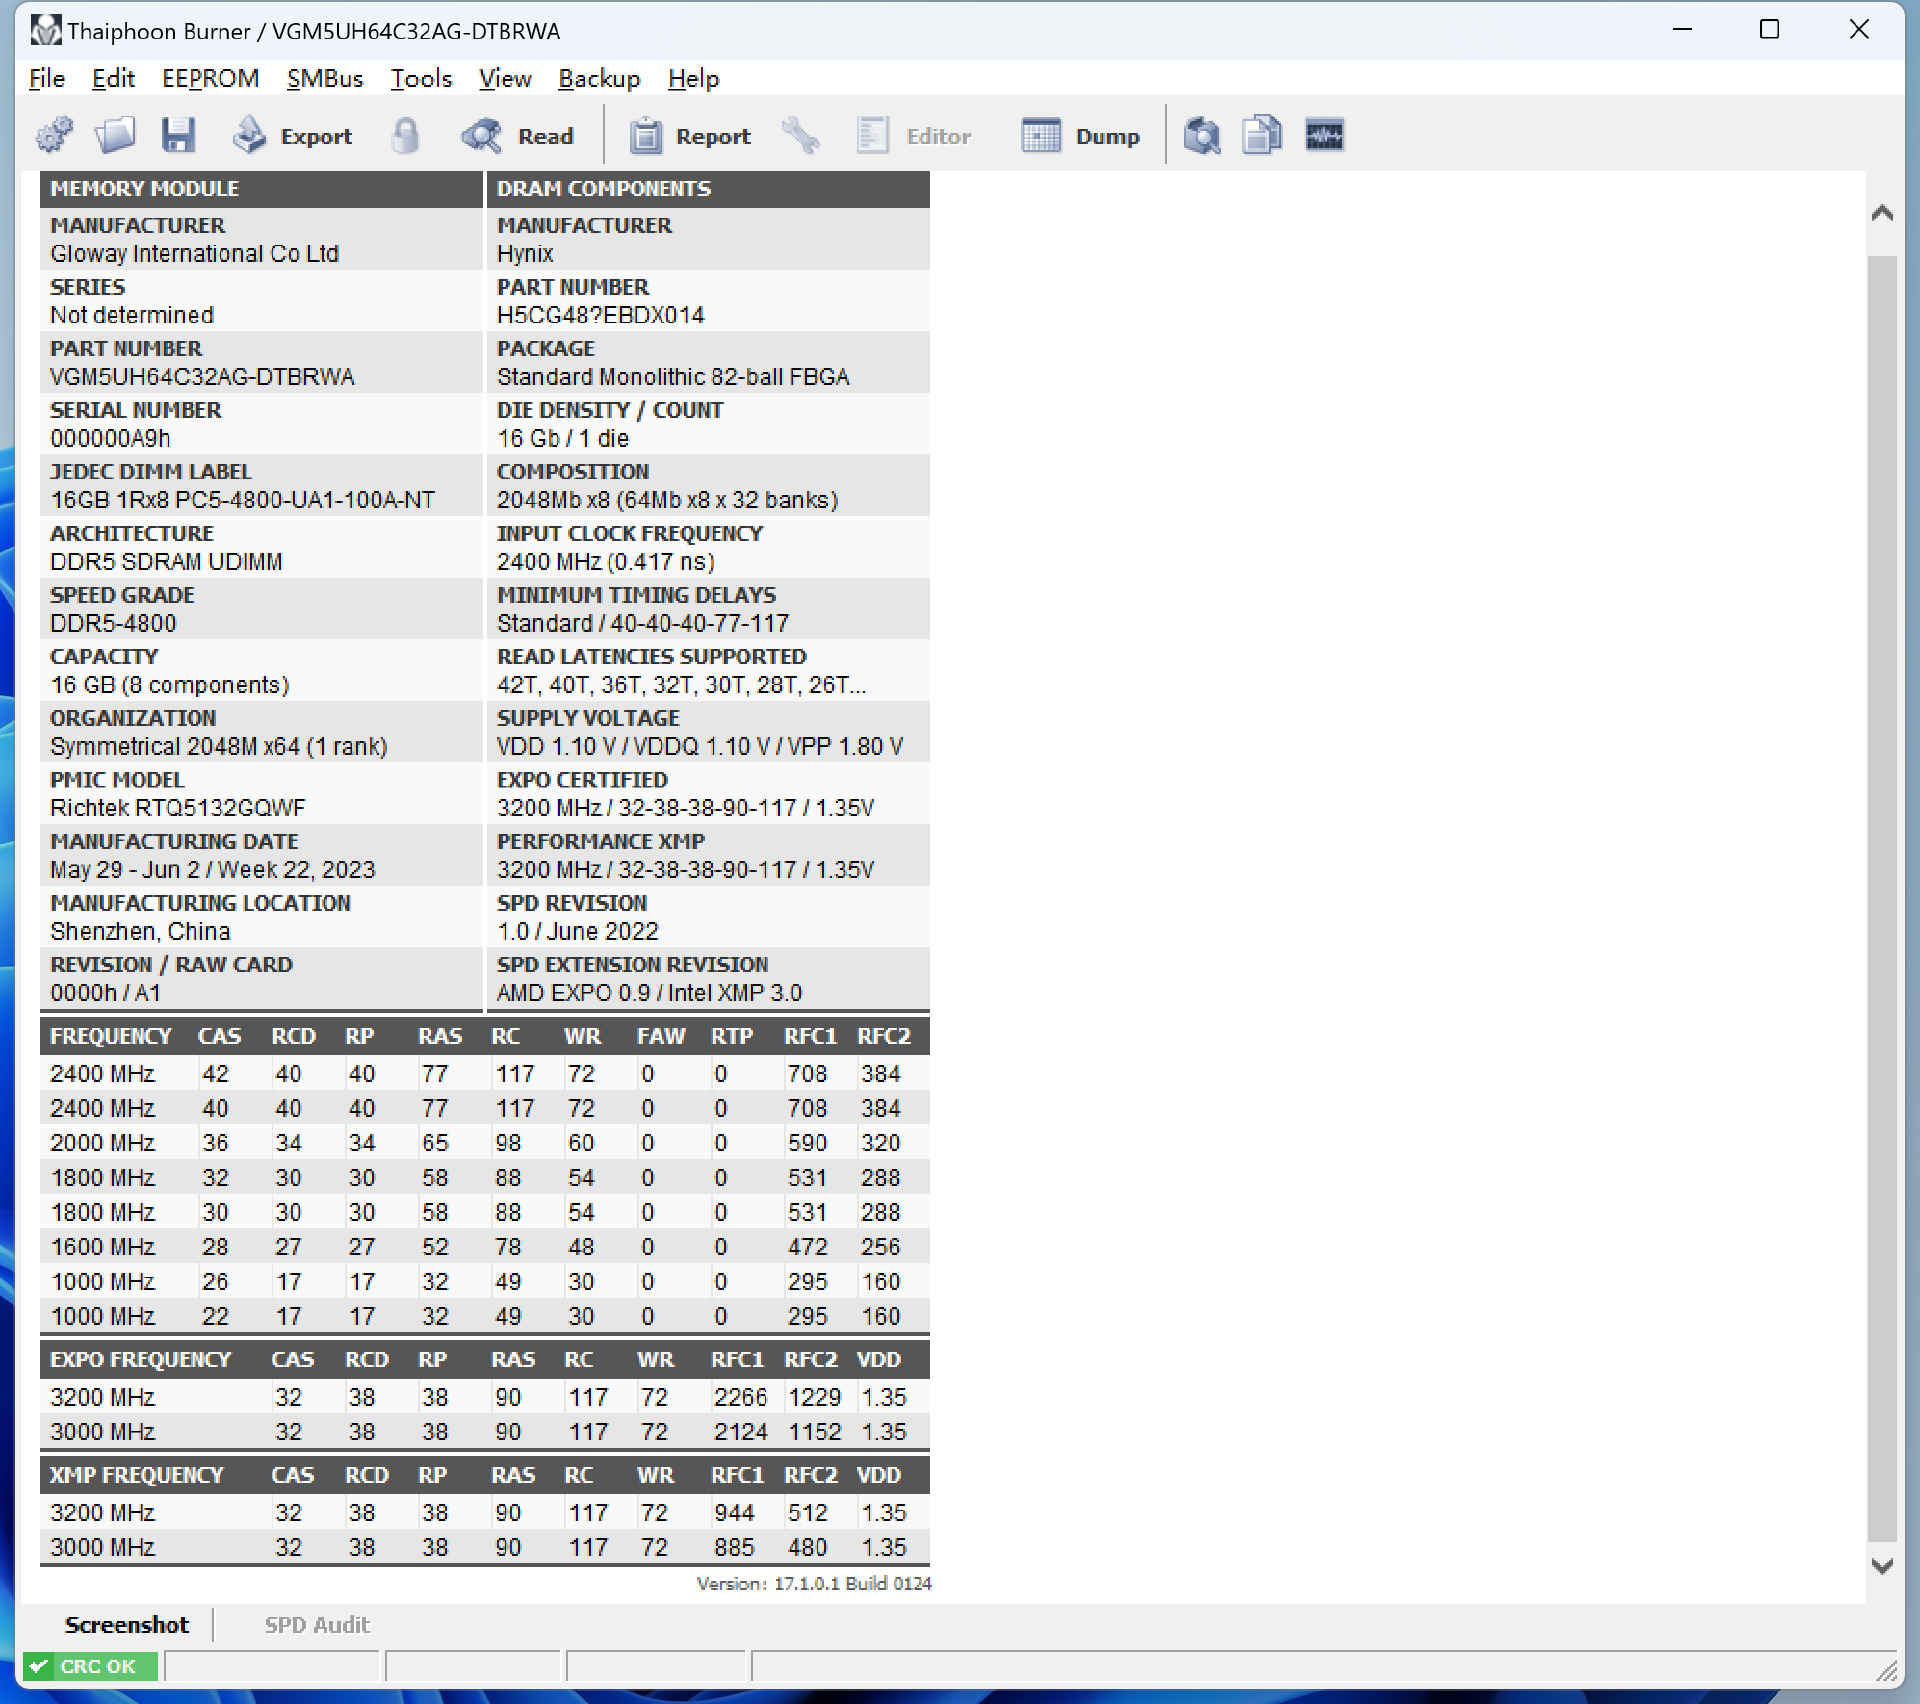Click the padlock write-protection icon
Image resolution: width=1920 pixels, height=1704 pixels.
(x=405, y=135)
